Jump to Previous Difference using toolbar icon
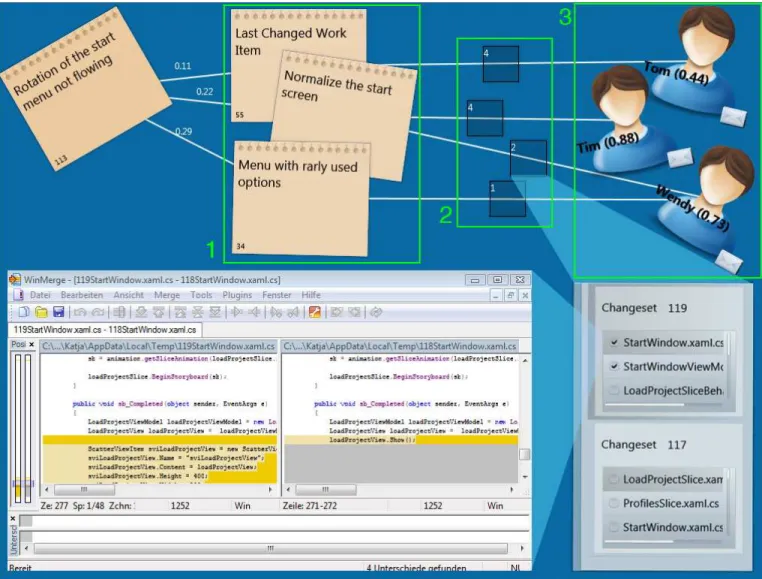 click(158, 312)
